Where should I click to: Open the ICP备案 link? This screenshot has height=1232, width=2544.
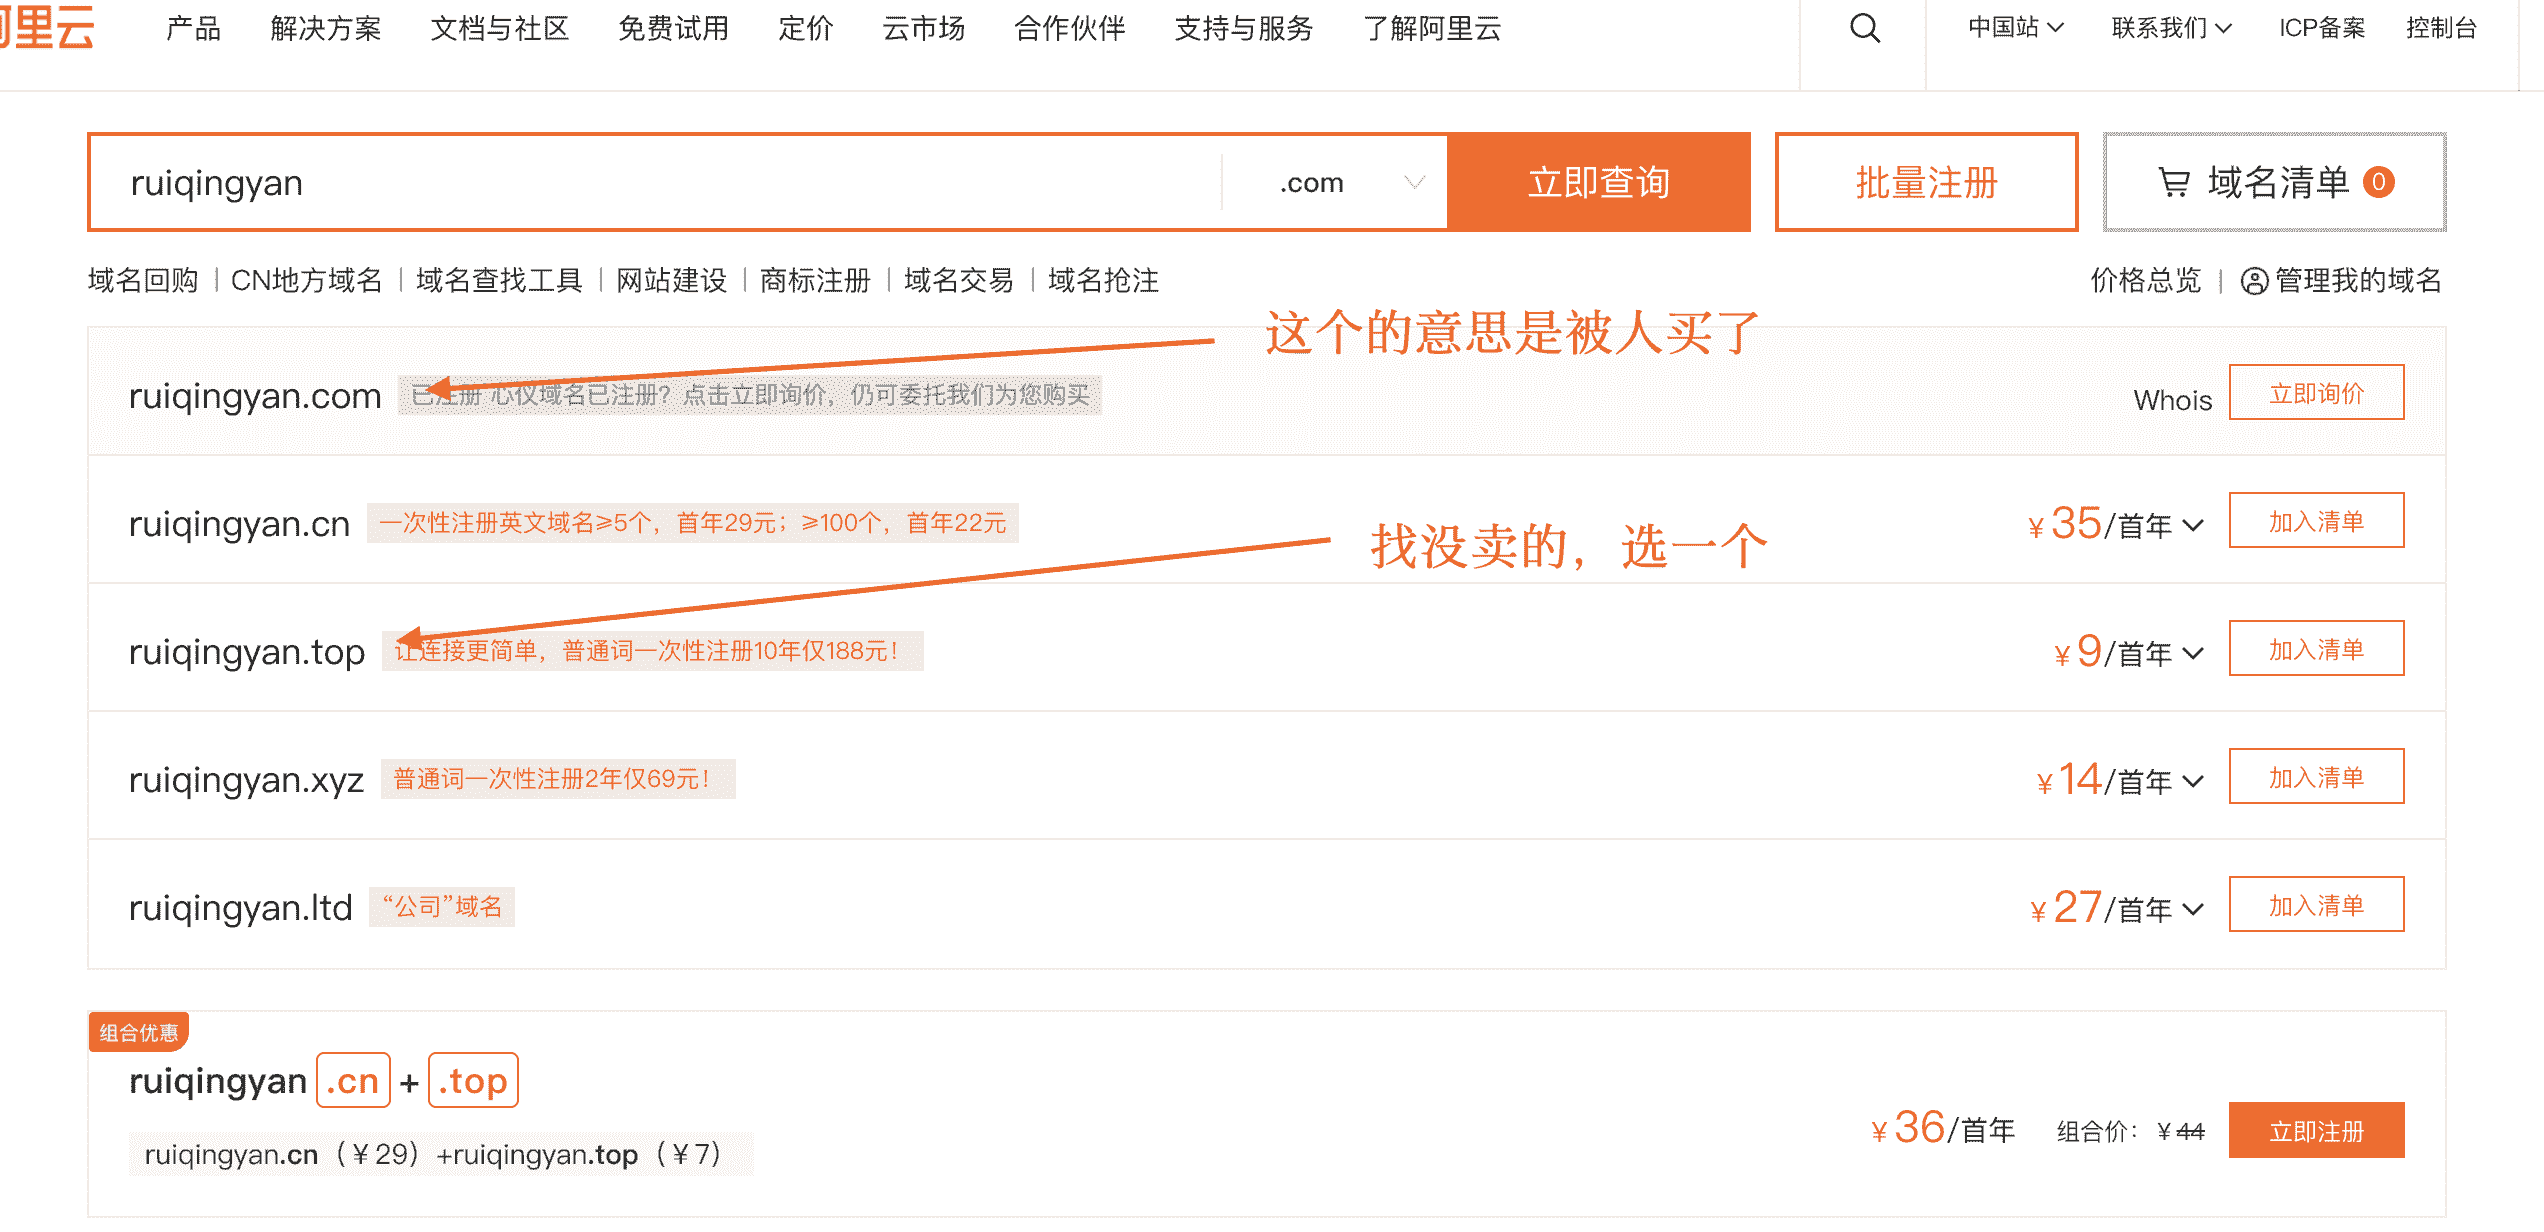pos(2322,28)
